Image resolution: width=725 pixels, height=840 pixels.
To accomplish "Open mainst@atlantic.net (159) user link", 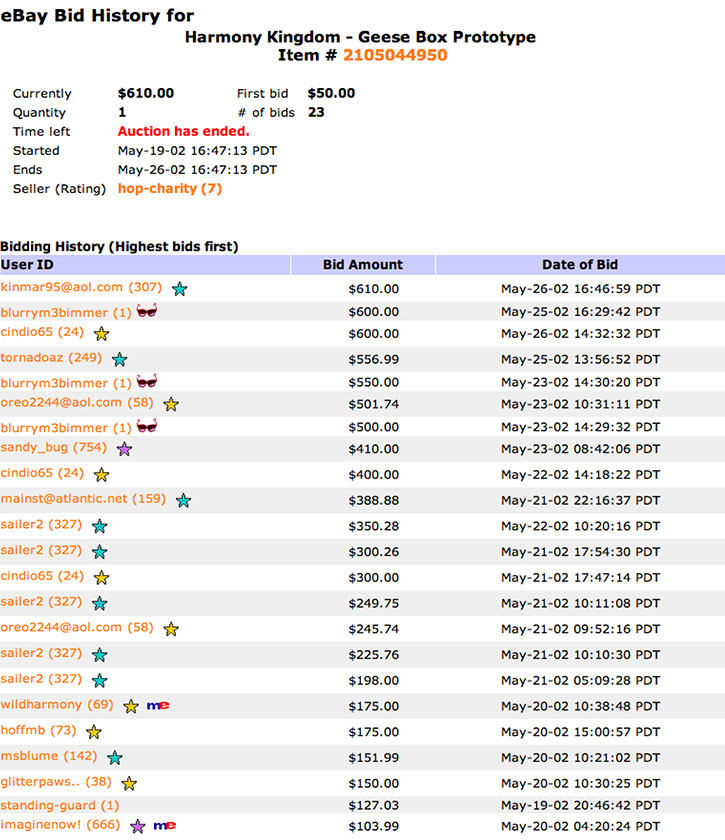I will pos(83,499).
